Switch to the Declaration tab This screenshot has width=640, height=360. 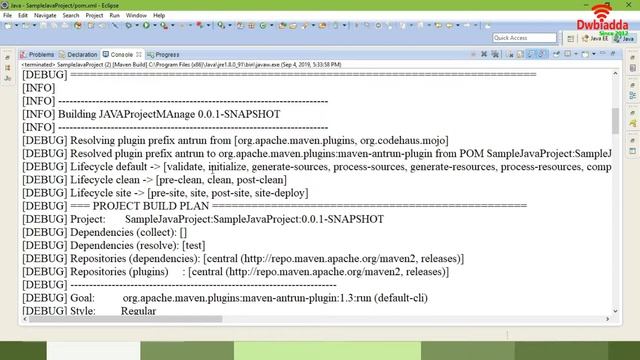coord(78,54)
